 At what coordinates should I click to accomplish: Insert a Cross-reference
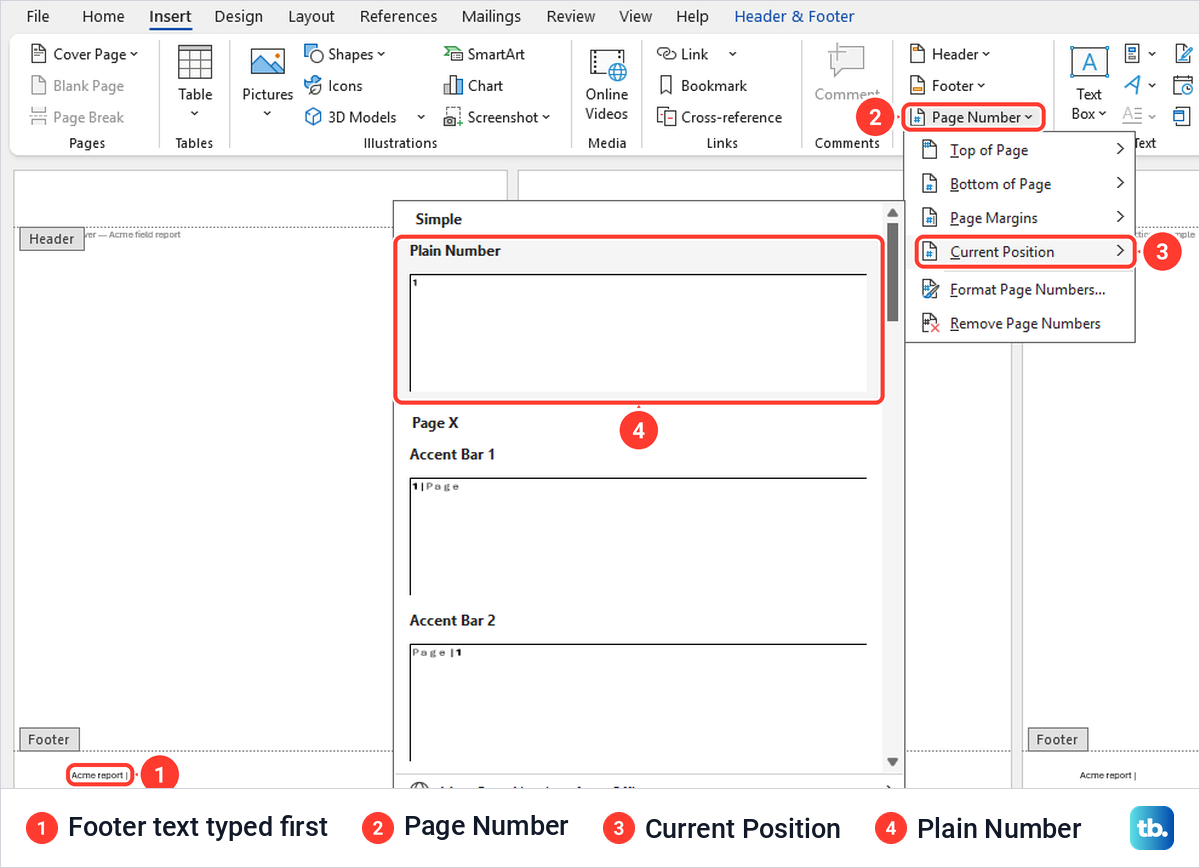719,117
